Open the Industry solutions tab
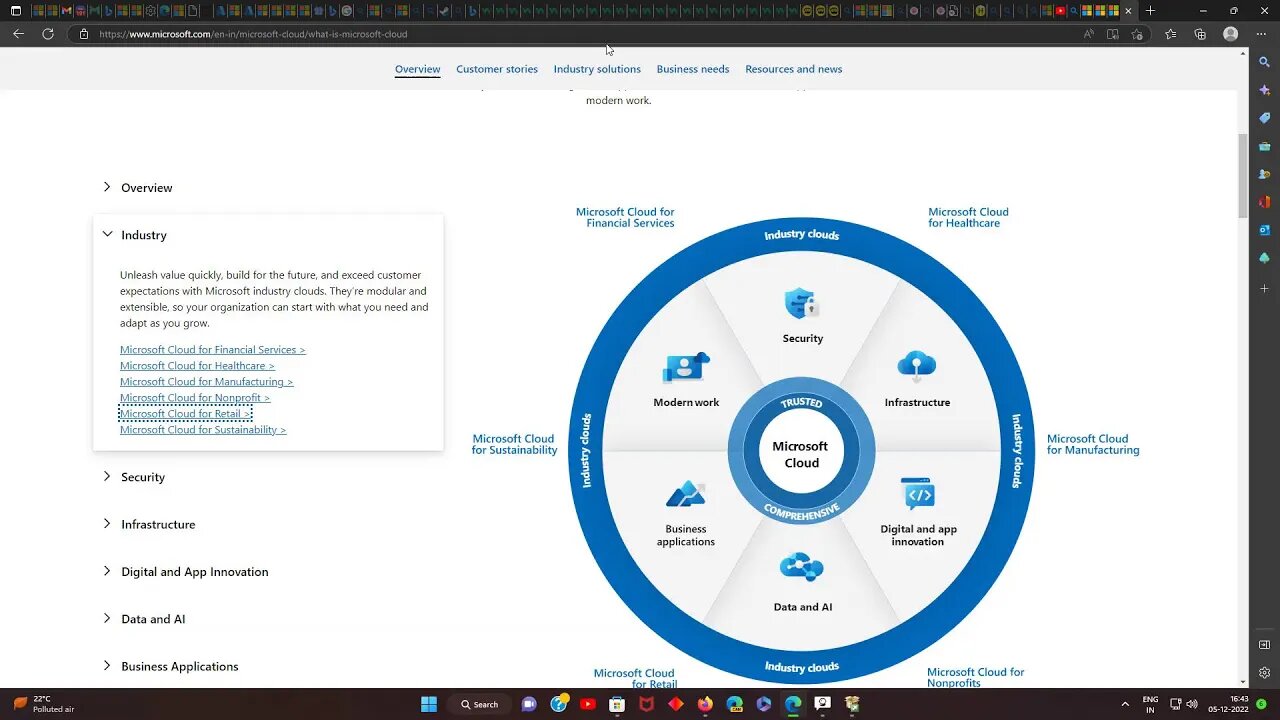1280x720 pixels. point(597,69)
